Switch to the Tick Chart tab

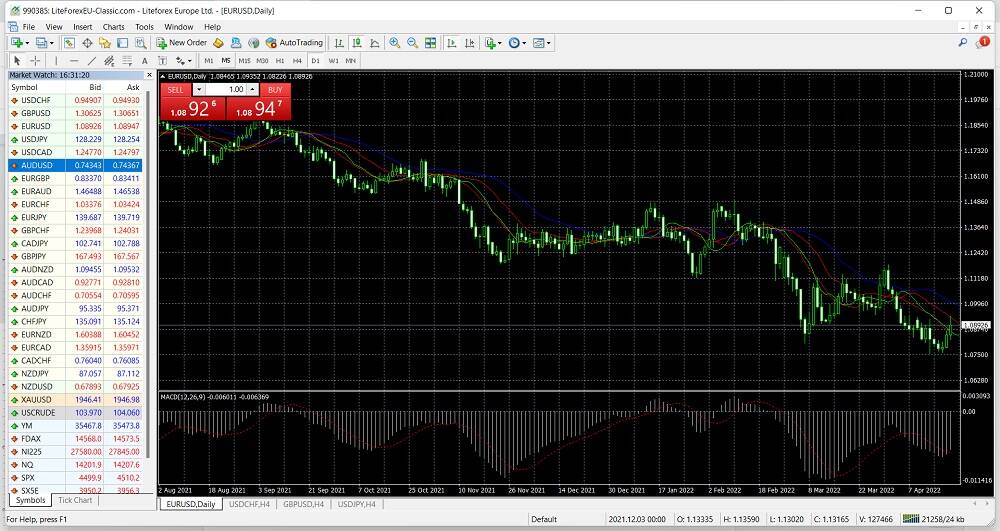pos(75,500)
